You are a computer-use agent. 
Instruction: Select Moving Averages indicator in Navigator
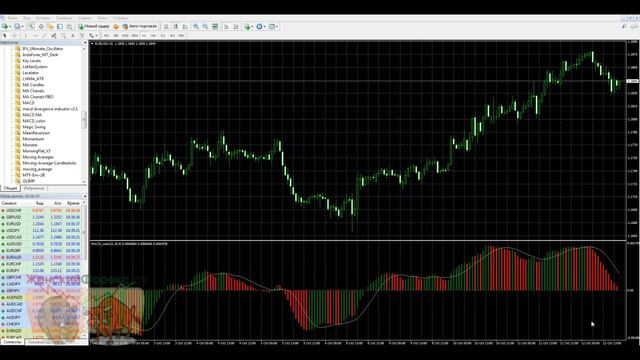coord(38,157)
